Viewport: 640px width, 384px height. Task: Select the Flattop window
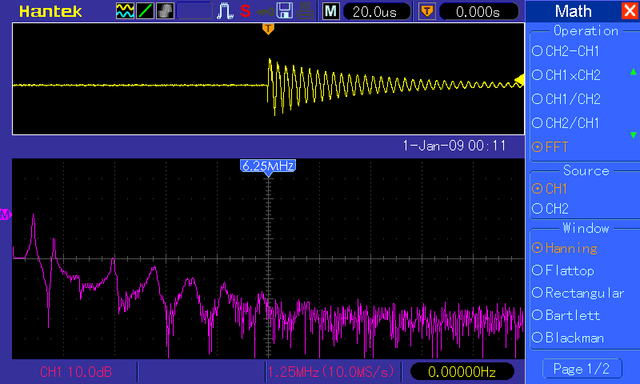563,271
